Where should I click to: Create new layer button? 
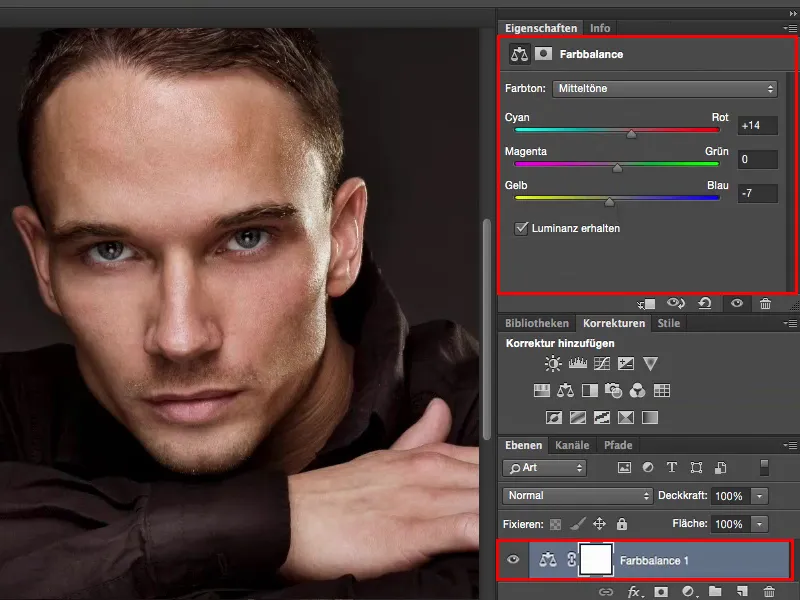(x=742, y=591)
